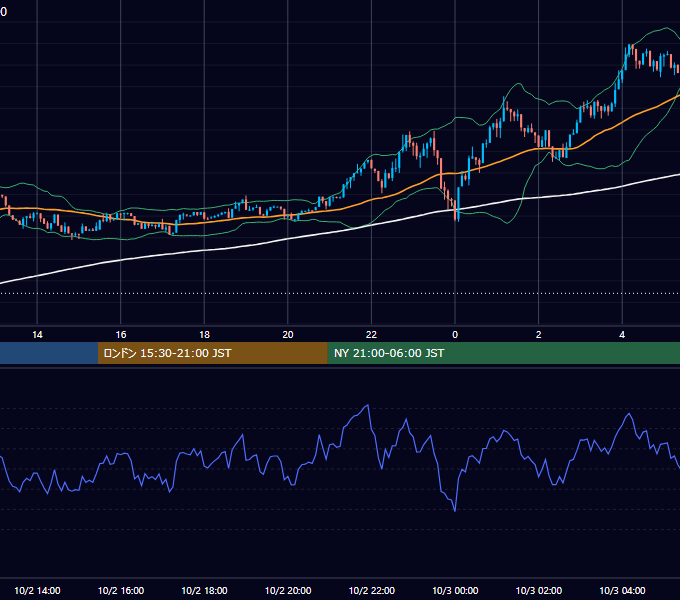Click the NY 21:00-06:00 JST session band
This screenshot has width=680, height=600.
[x=503, y=353]
